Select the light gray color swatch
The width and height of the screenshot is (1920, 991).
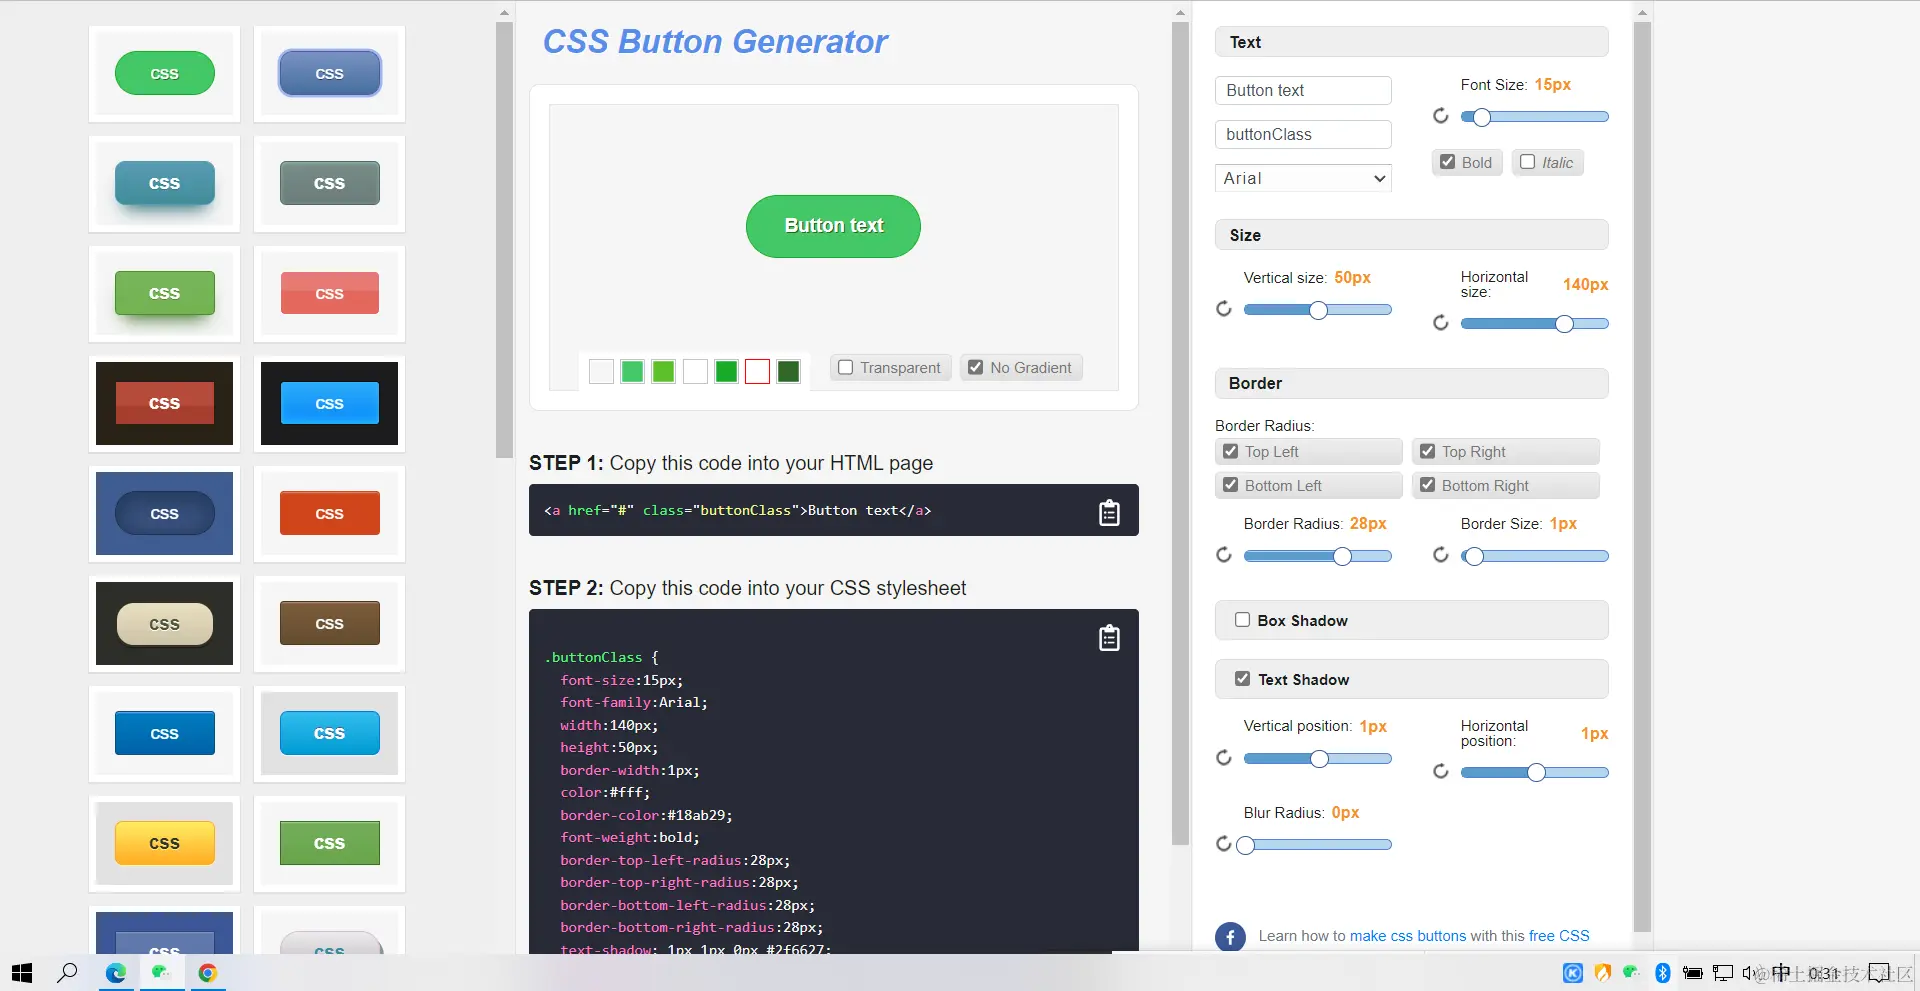click(601, 372)
